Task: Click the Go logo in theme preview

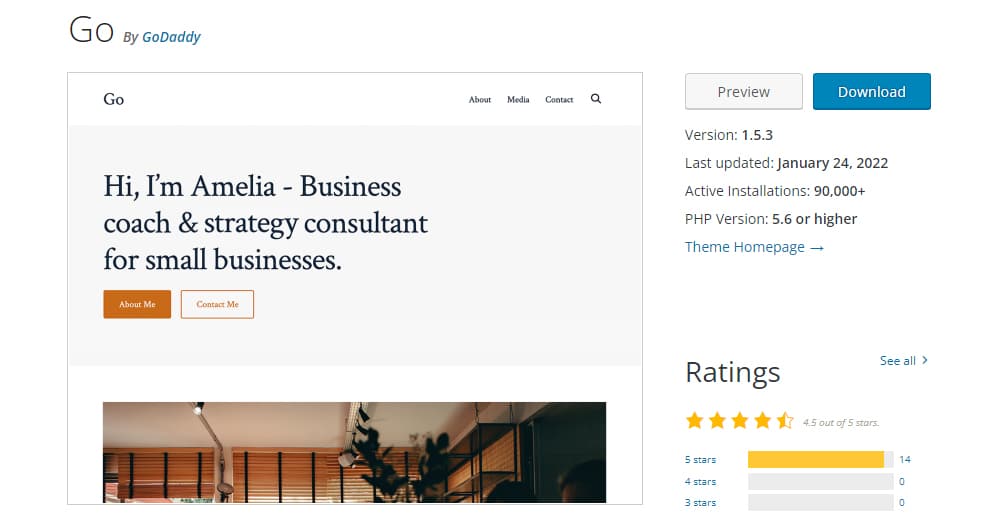Action: pyautogui.click(x=114, y=99)
